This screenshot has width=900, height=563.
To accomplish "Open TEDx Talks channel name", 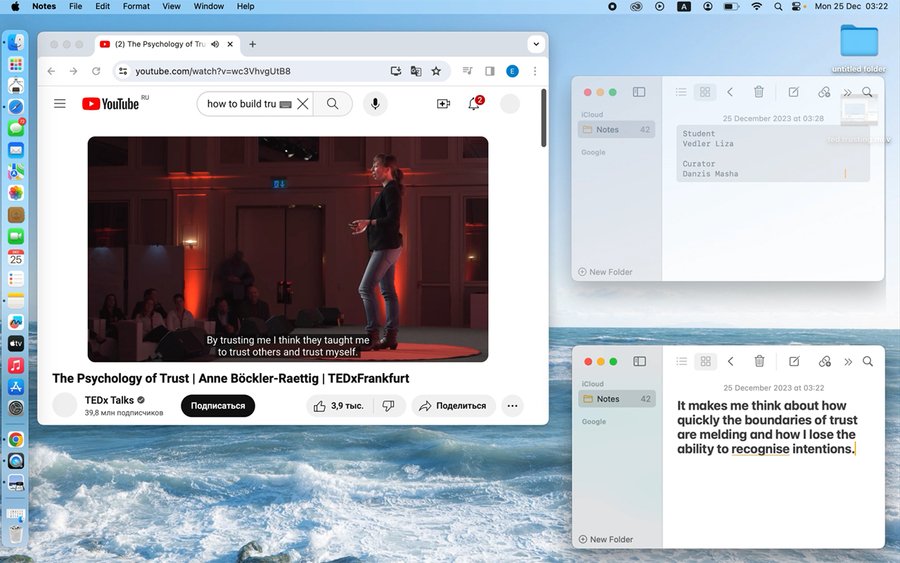I will pos(109,400).
